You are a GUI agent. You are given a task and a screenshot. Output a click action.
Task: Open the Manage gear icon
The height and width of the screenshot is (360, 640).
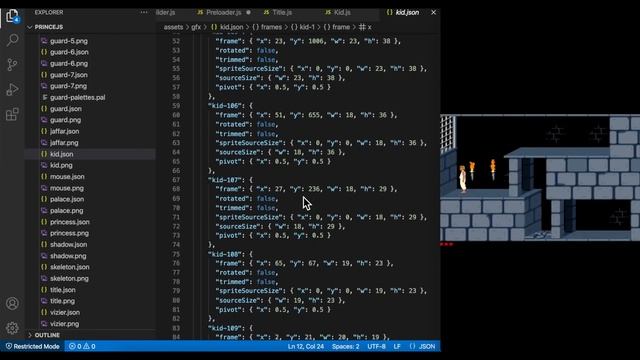[12, 328]
